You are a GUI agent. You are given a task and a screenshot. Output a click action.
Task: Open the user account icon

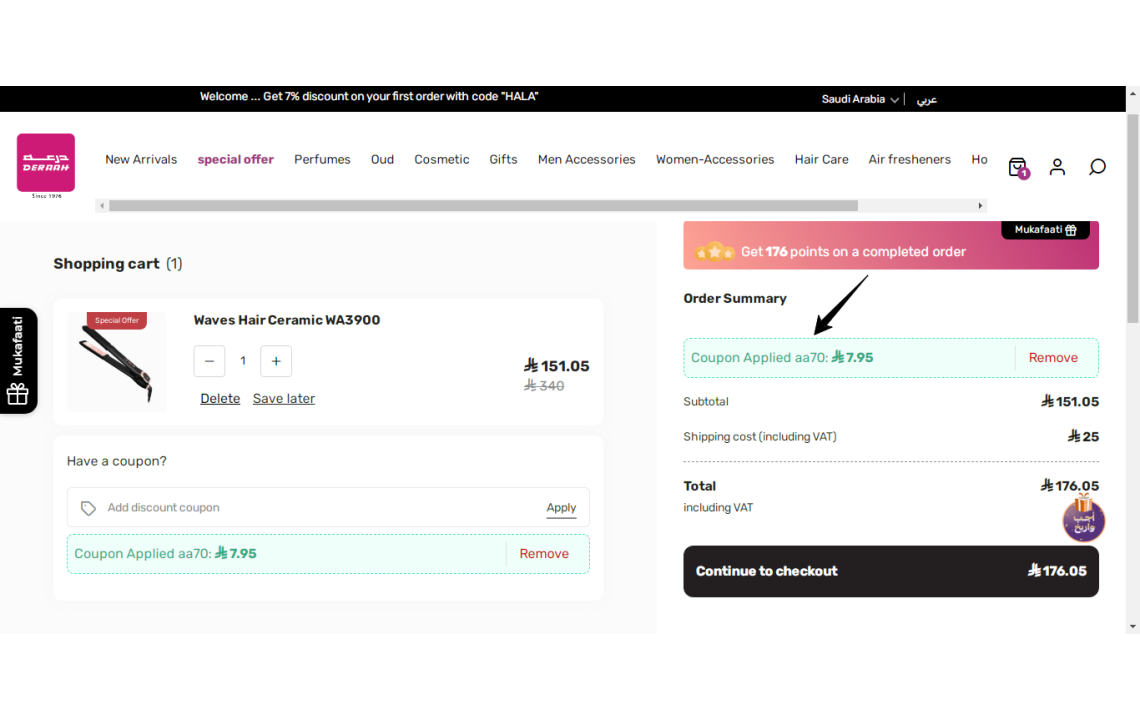(1057, 167)
